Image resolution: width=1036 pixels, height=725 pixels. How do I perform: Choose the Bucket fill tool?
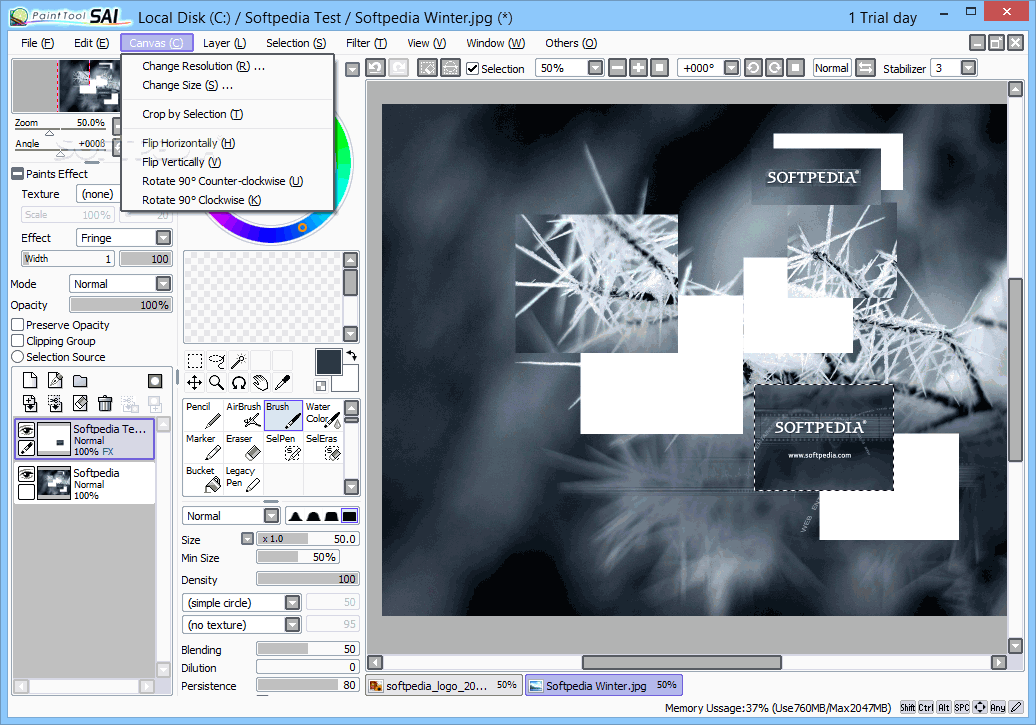pyautogui.click(x=204, y=479)
